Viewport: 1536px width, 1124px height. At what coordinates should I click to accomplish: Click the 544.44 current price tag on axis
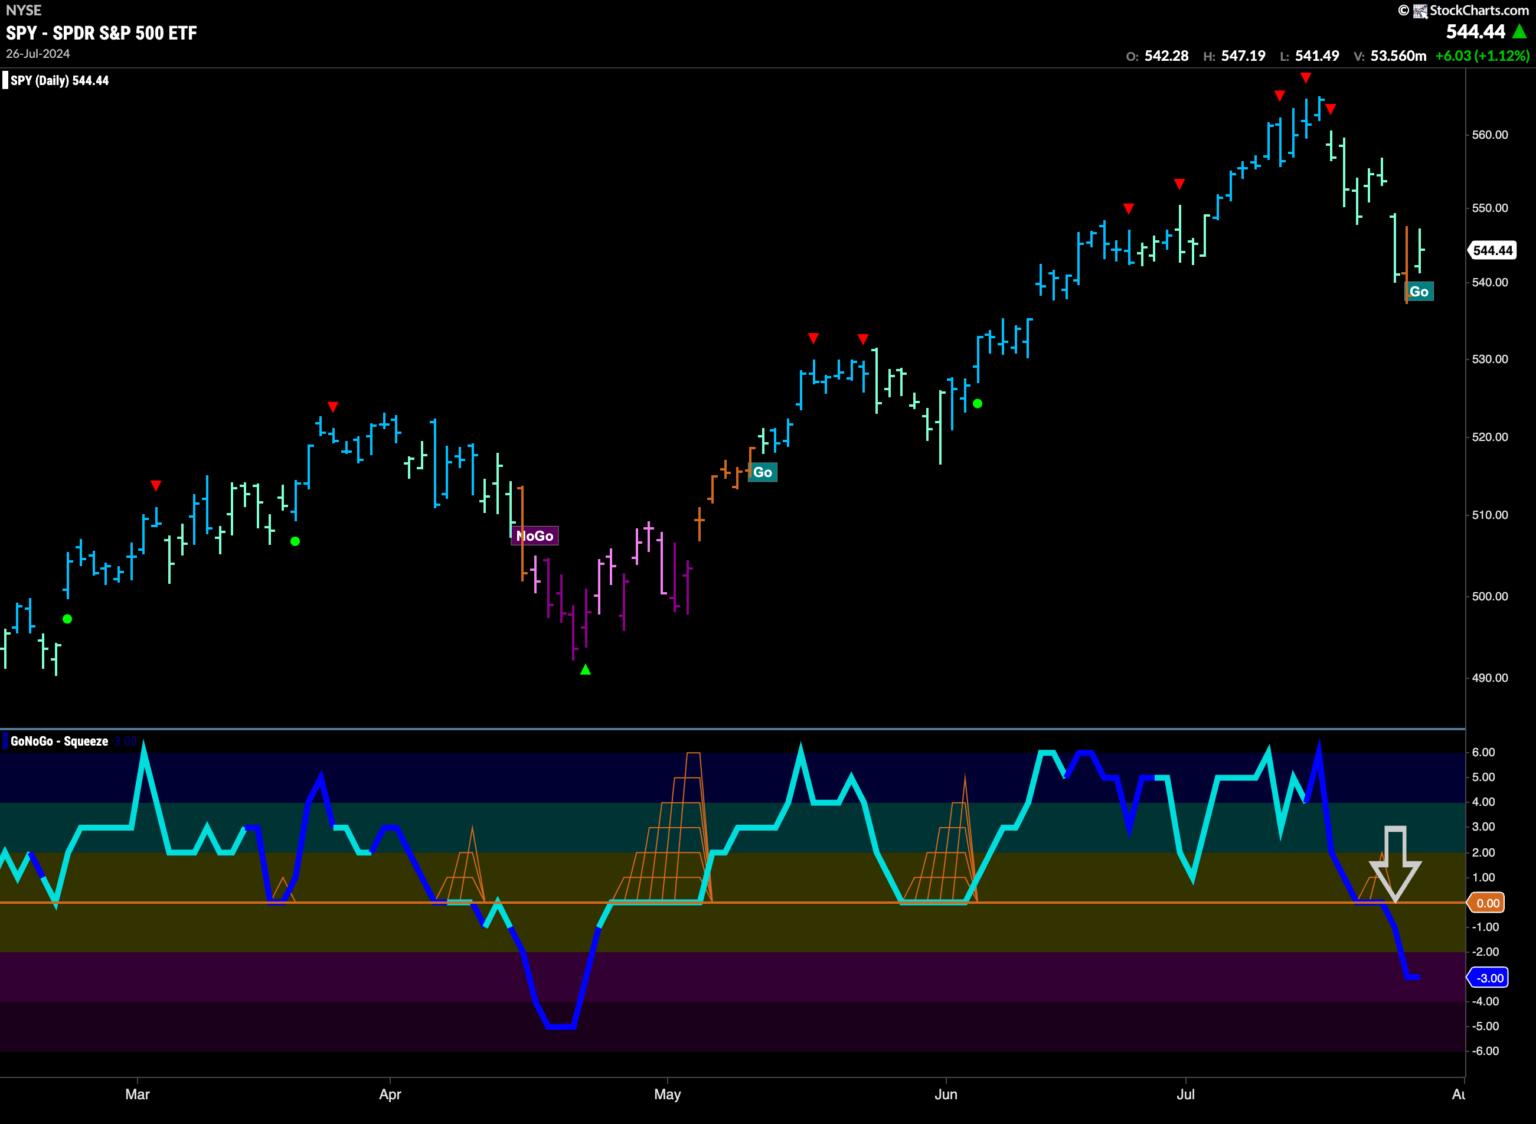tap(1492, 250)
